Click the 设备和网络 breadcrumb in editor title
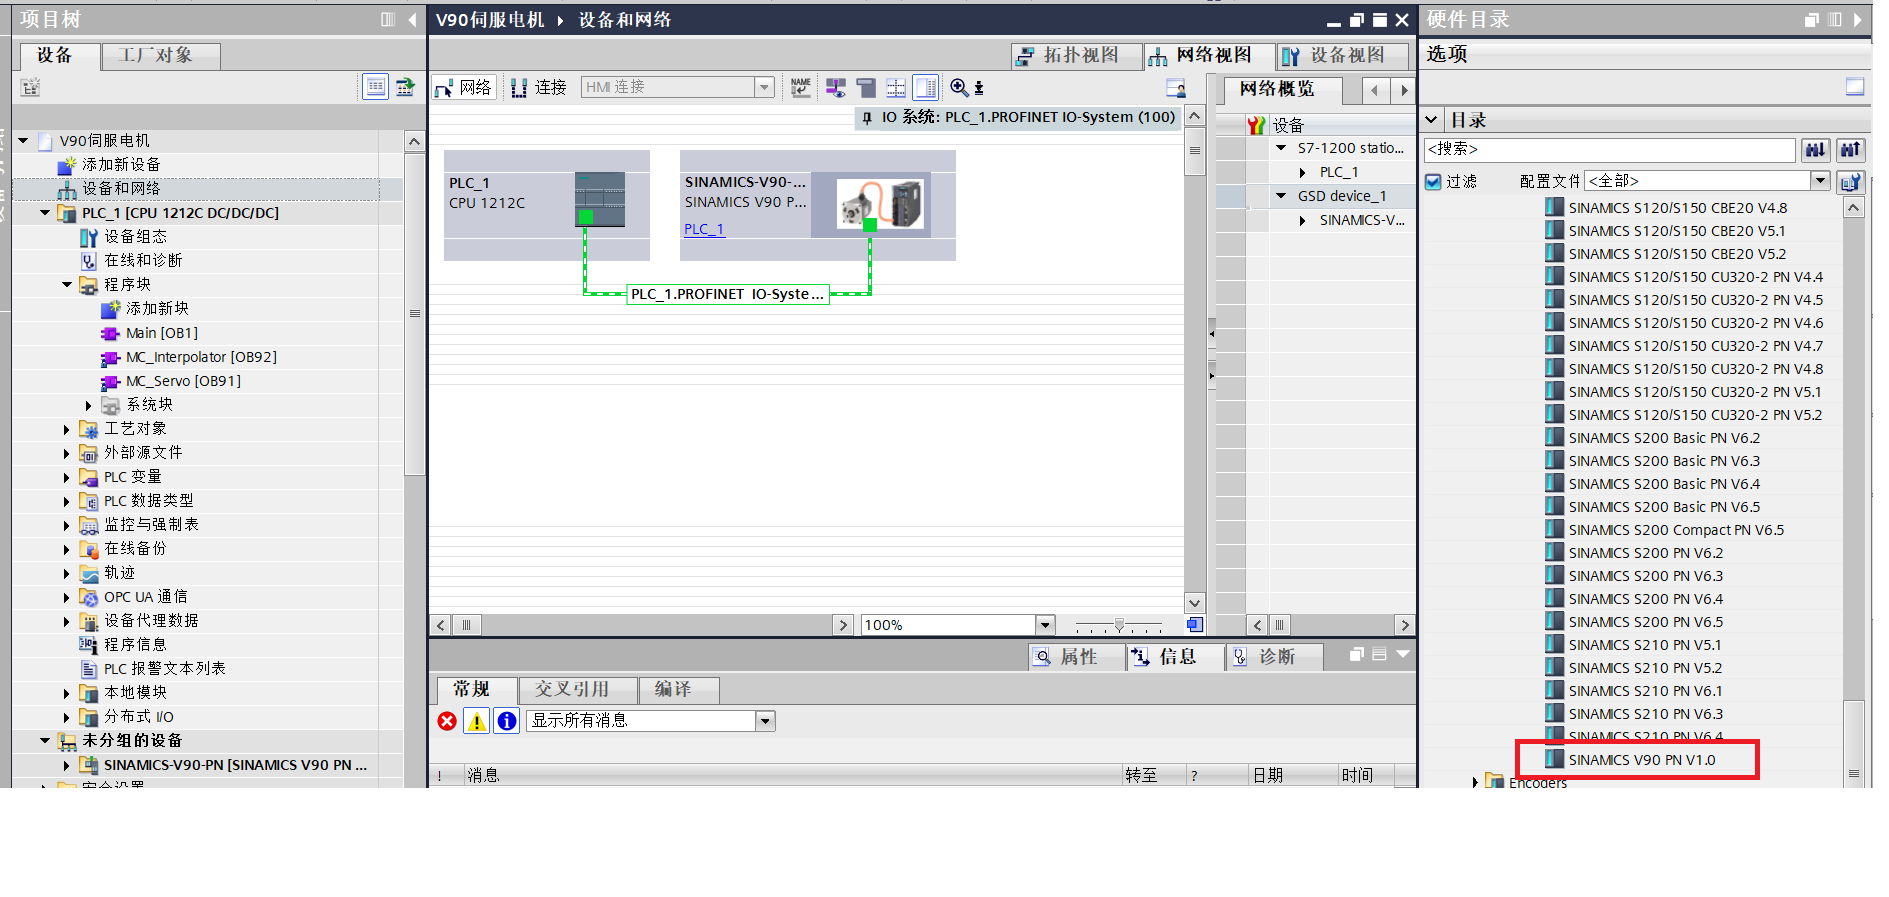1889x897 pixels. [x=625, y=20]
